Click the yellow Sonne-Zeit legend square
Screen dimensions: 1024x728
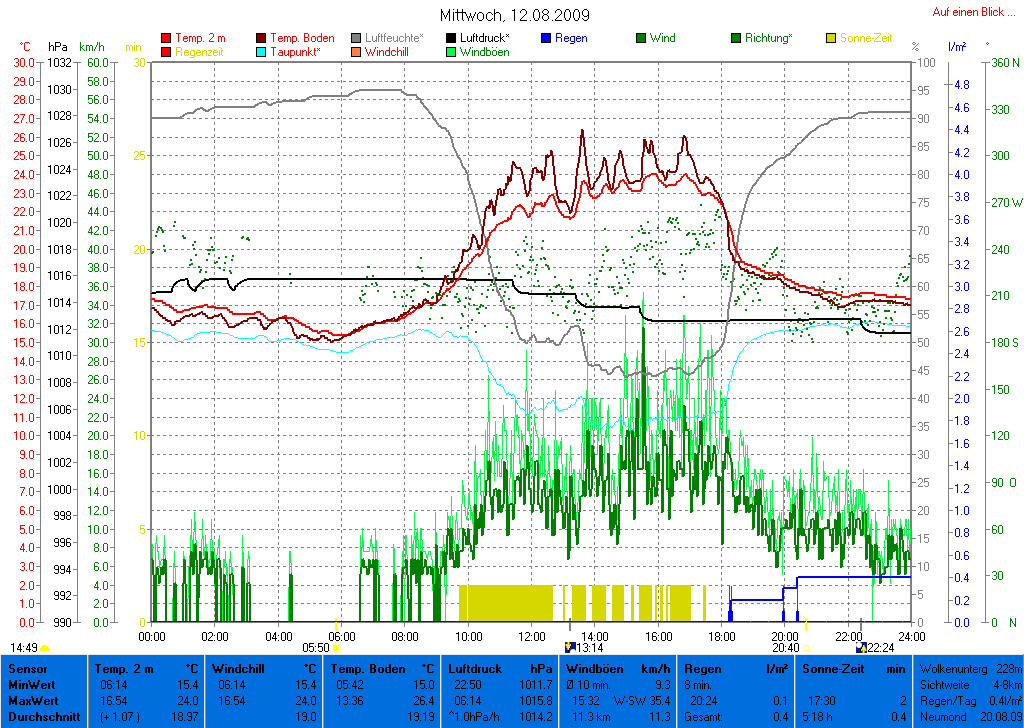[831, 39]
